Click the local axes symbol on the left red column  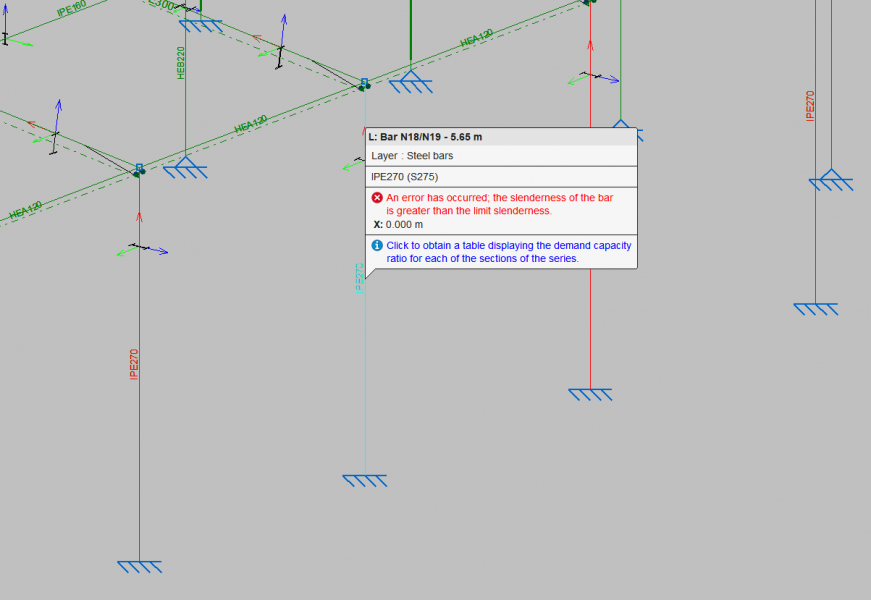click(141, 248)
